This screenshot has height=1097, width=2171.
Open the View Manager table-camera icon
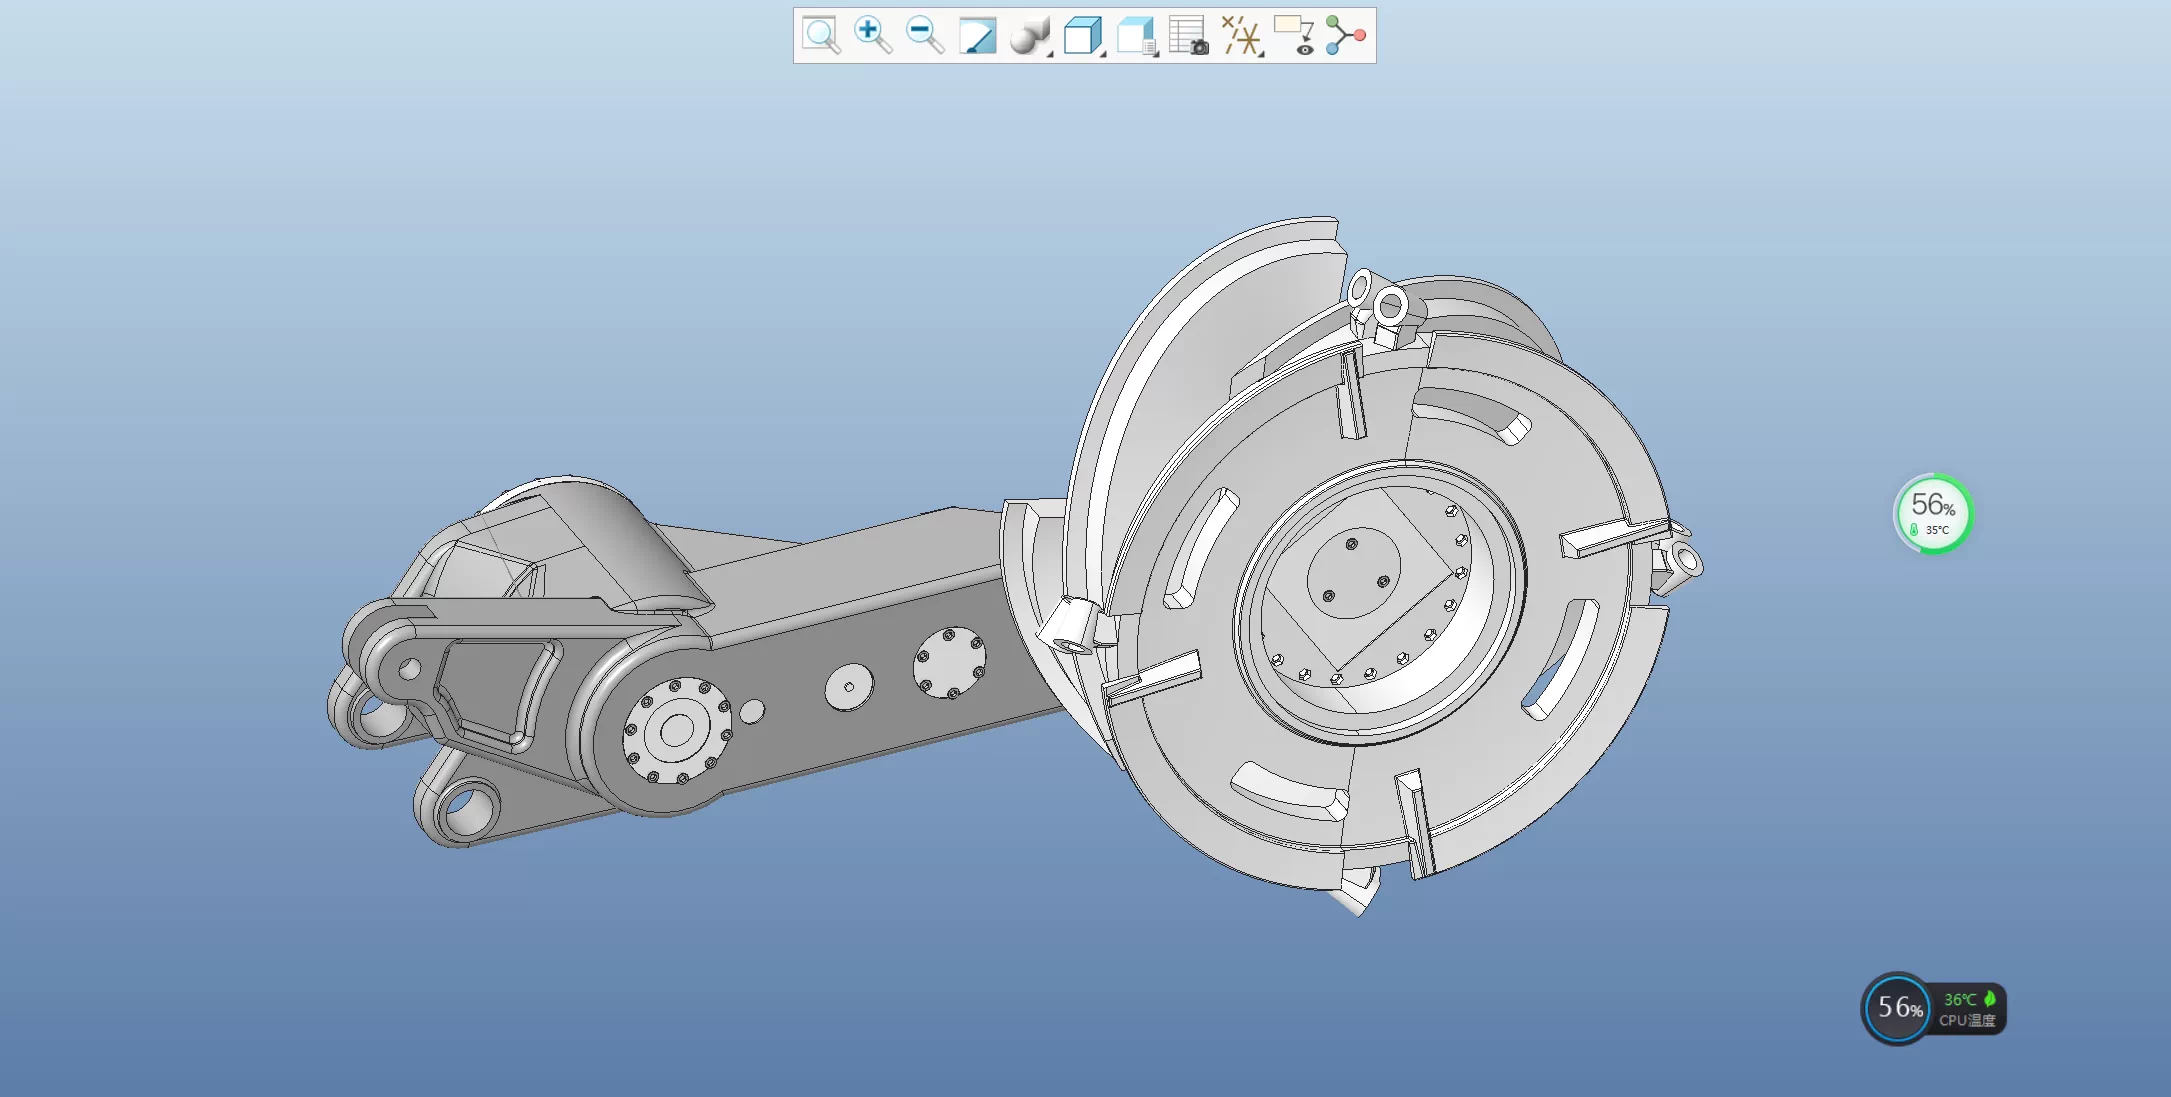pos(1189,35)
